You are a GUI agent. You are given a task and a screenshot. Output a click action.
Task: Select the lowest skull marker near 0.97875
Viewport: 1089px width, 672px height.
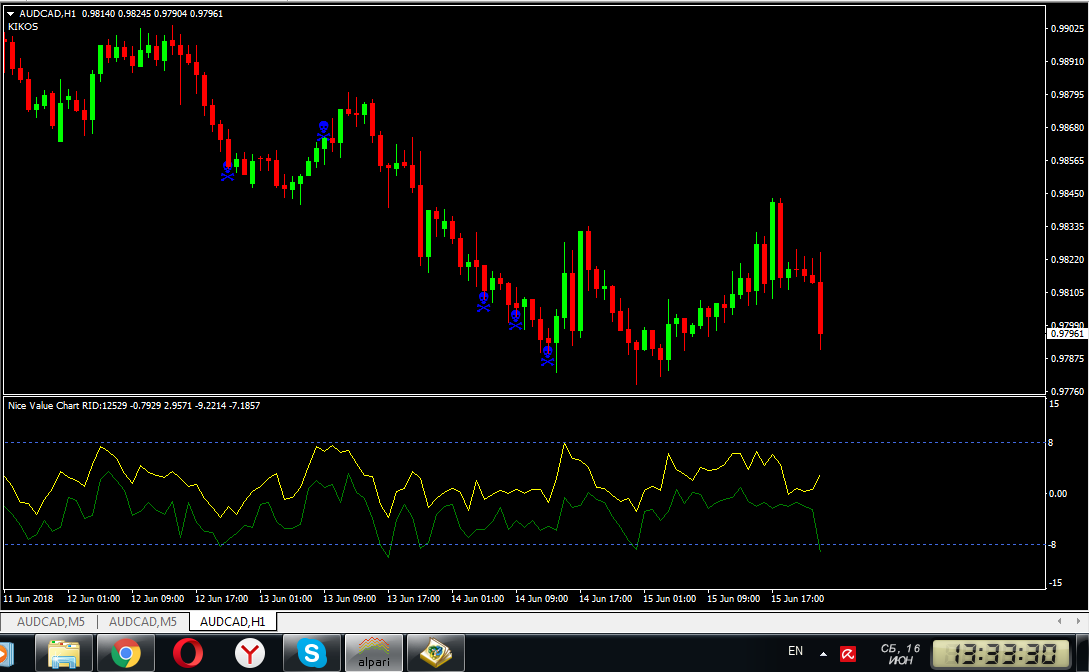548,353
